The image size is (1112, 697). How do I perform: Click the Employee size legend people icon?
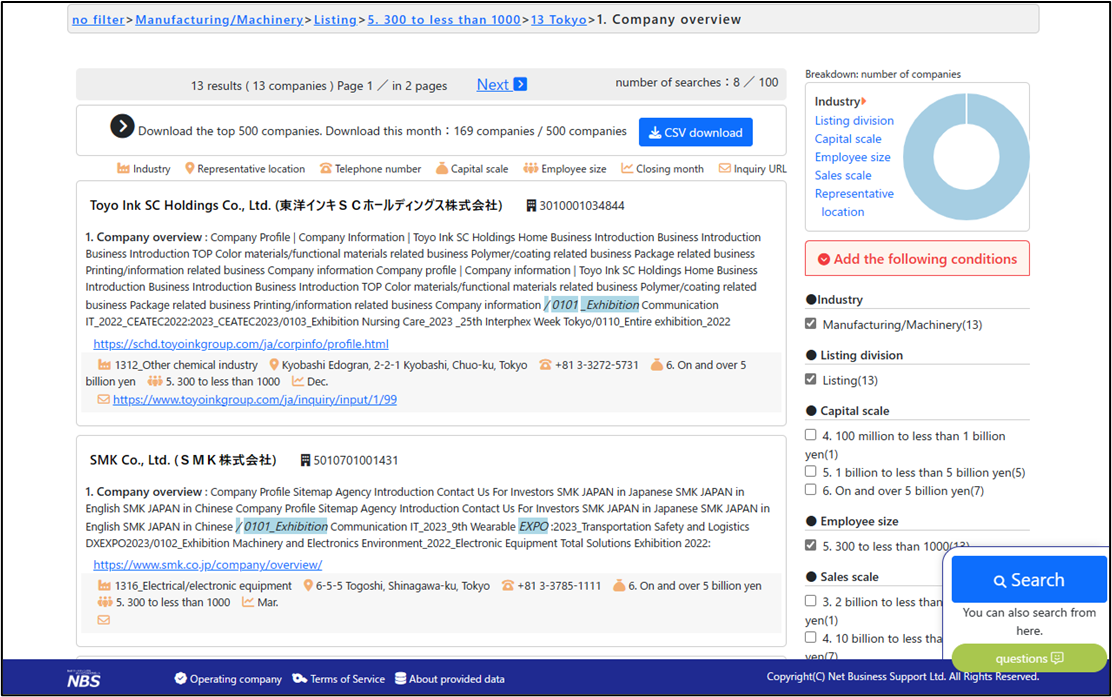[x=530, y=168]
